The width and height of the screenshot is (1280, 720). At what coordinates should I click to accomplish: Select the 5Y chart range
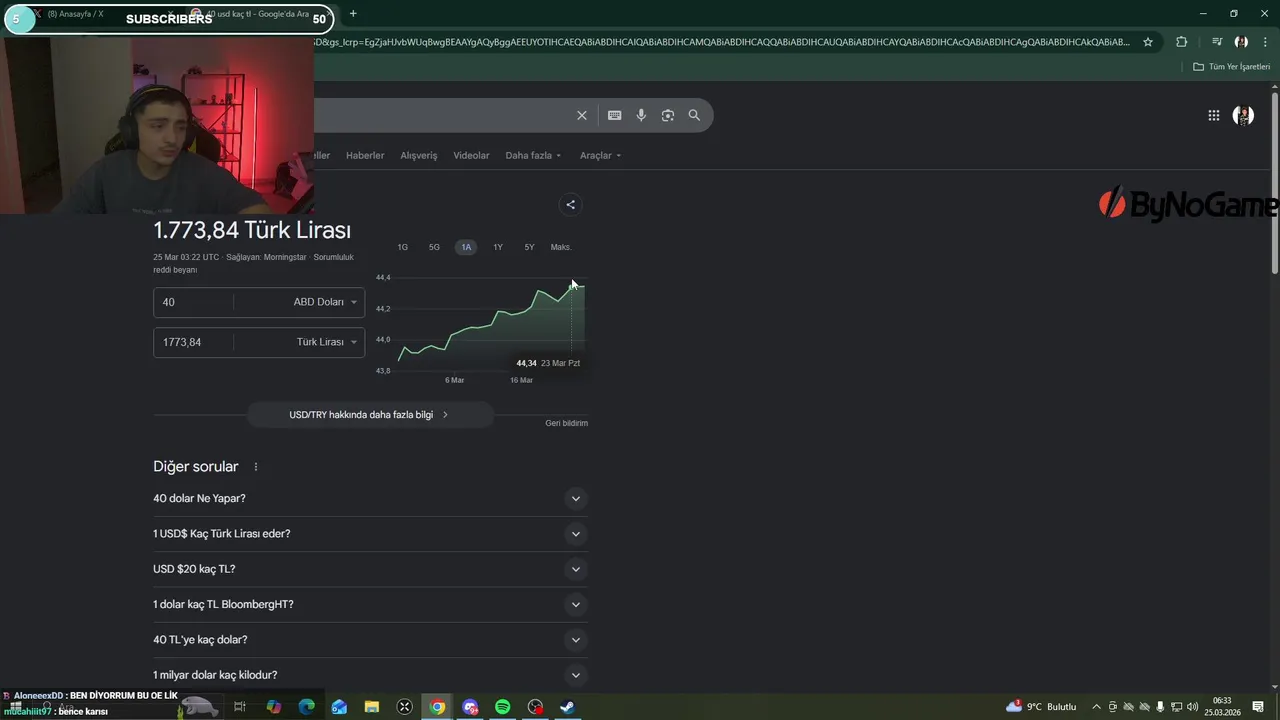(x=530, y=247)
